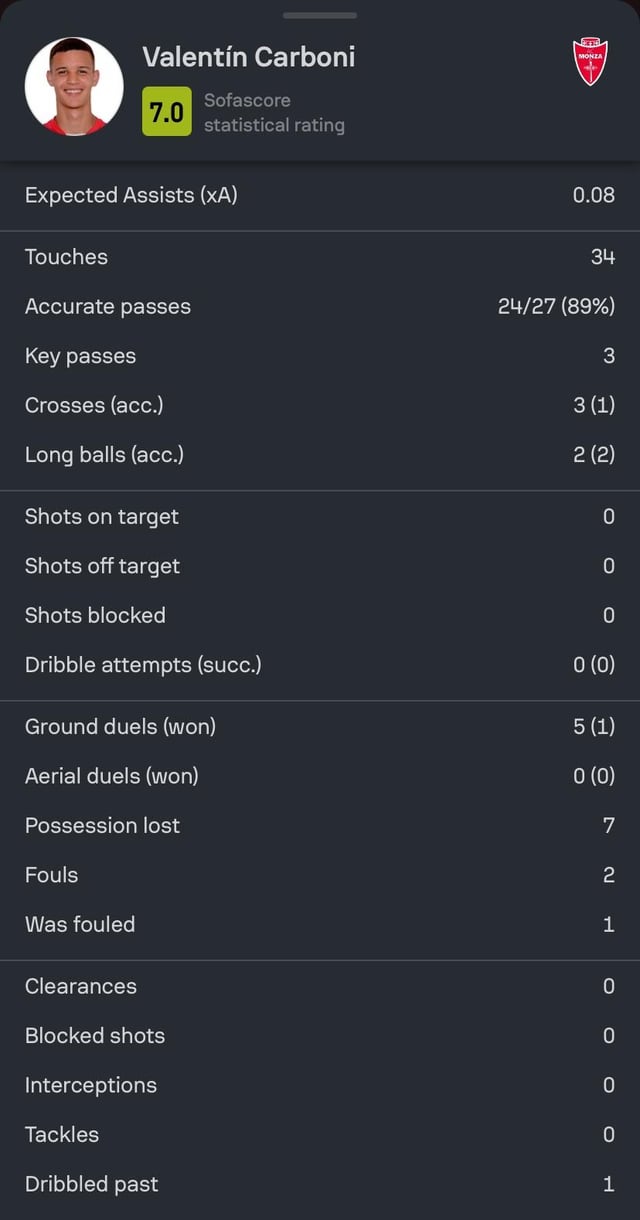Select the Possession lost stat row
Viewport: 640px width, 1220px height.
(320, 826)
